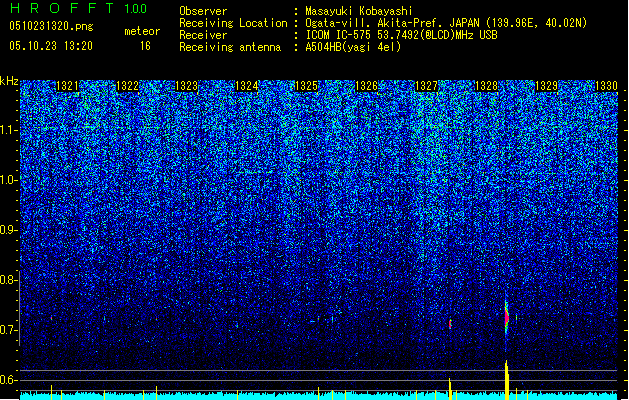Click the 1.1 kHz axis label

pyautogui.click(x=8, y=130)
